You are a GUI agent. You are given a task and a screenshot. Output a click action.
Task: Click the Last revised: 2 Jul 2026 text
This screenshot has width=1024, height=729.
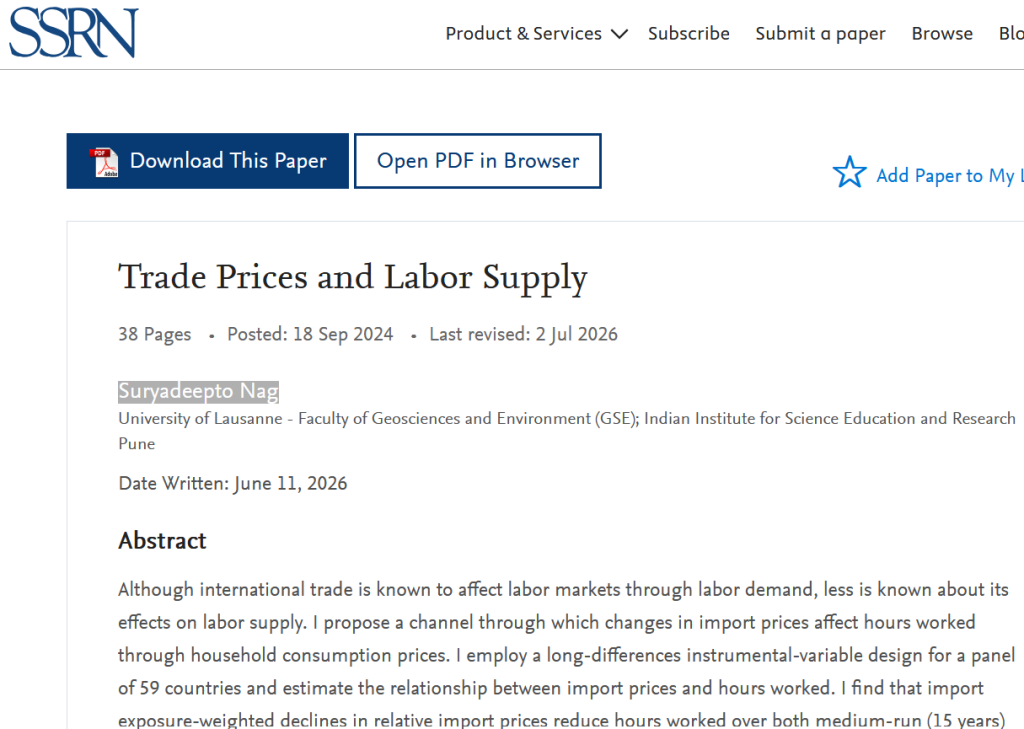[x=523, y=334]
